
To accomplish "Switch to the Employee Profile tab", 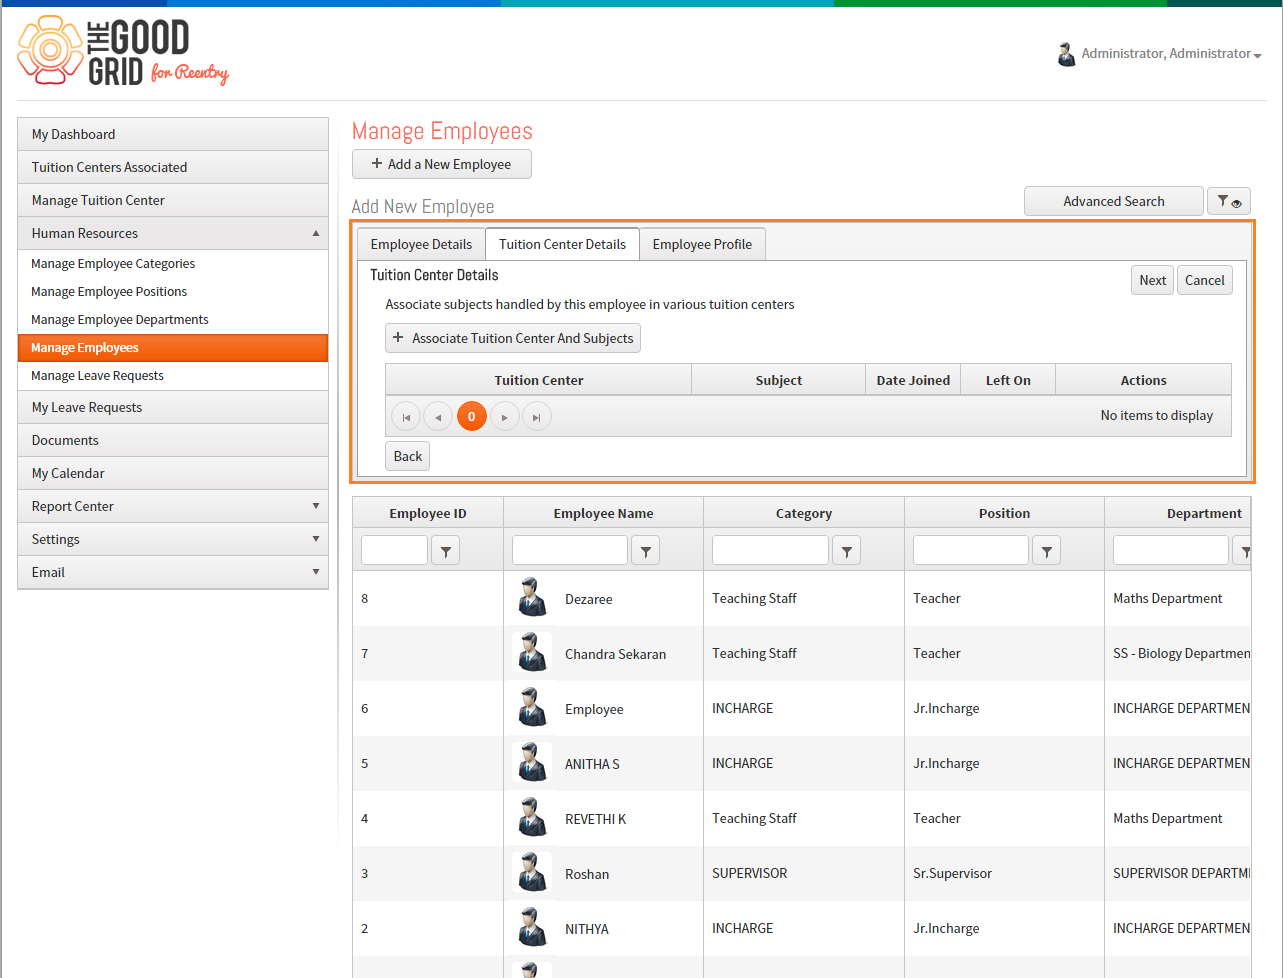I will tap(702, 244).
